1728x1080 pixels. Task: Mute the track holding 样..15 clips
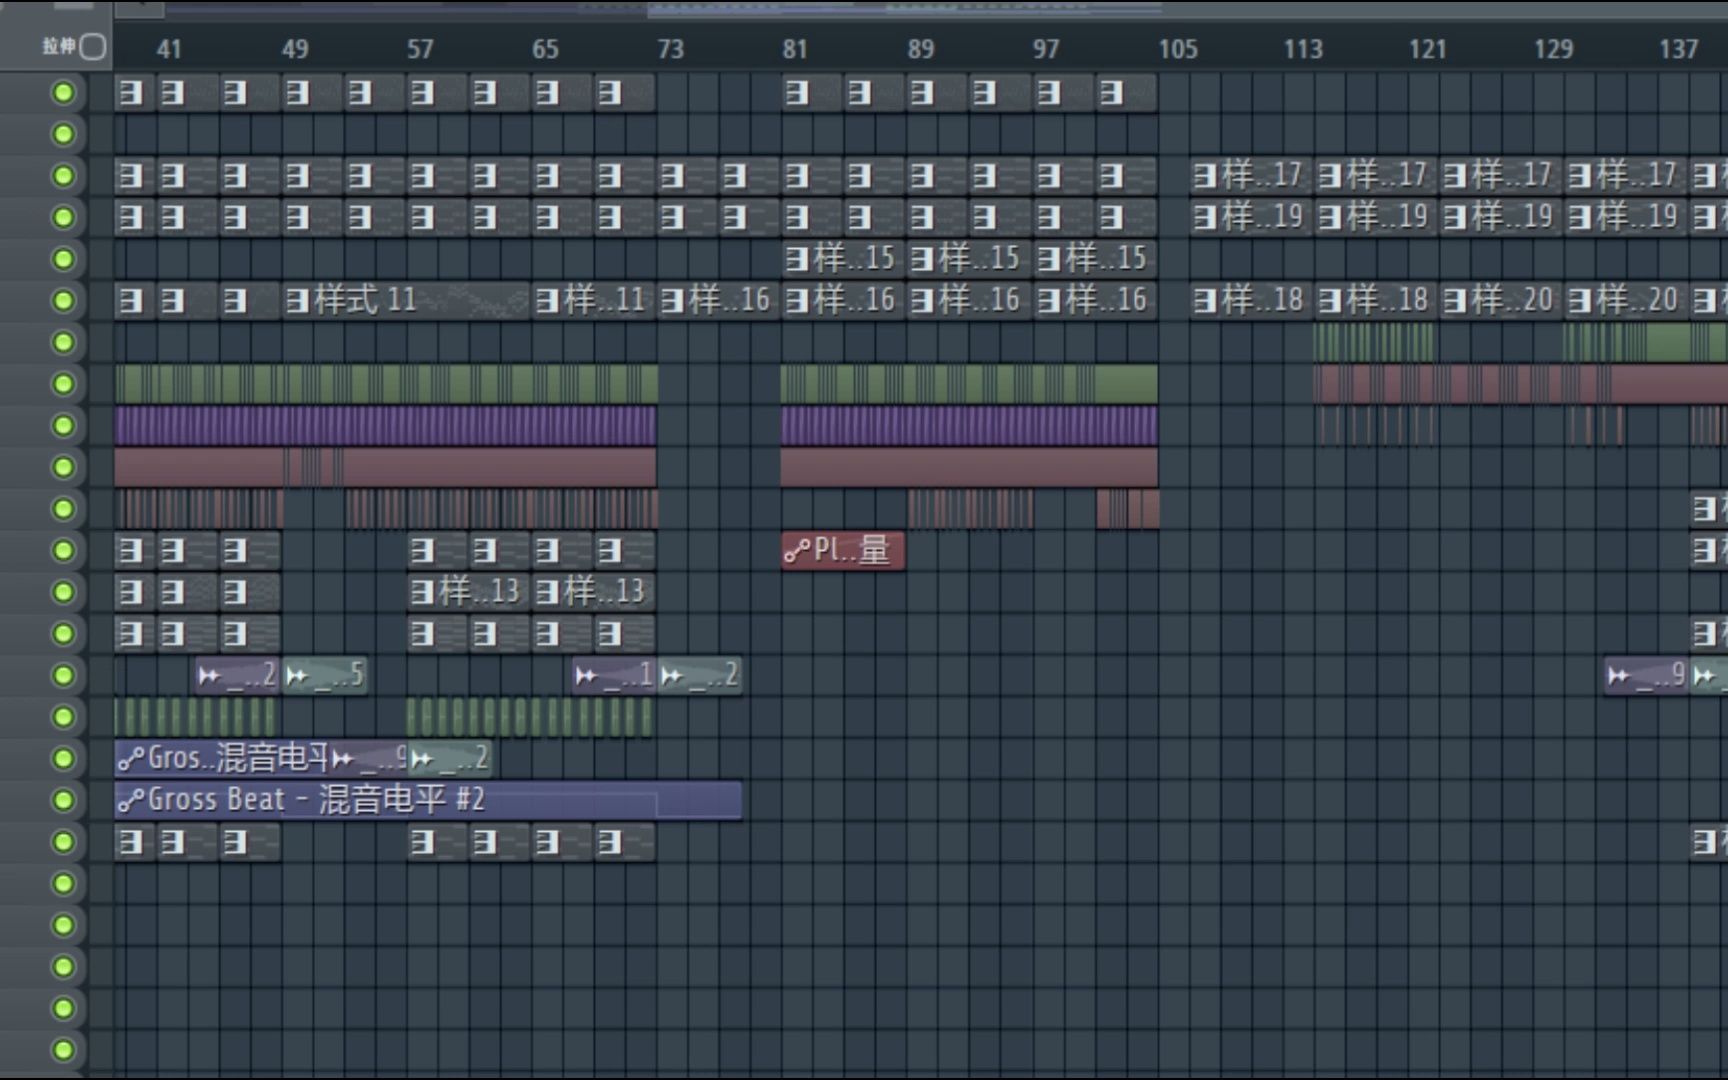coord(63,259)
